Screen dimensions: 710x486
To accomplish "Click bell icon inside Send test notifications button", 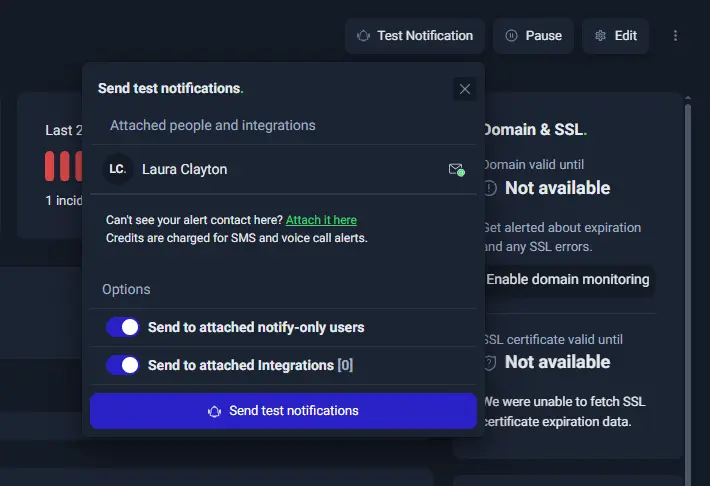I will pyautogui.click(x=214, y=411).
